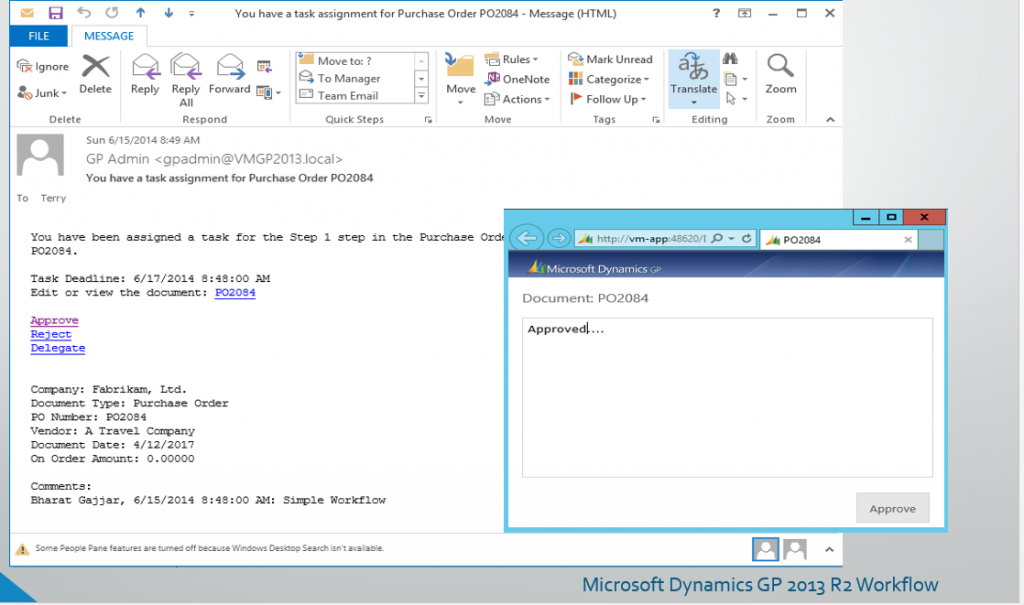Viewport: 1024px width, 605px height.
Task: Open the Actions dropdown
Action: (x=517, y=99)
